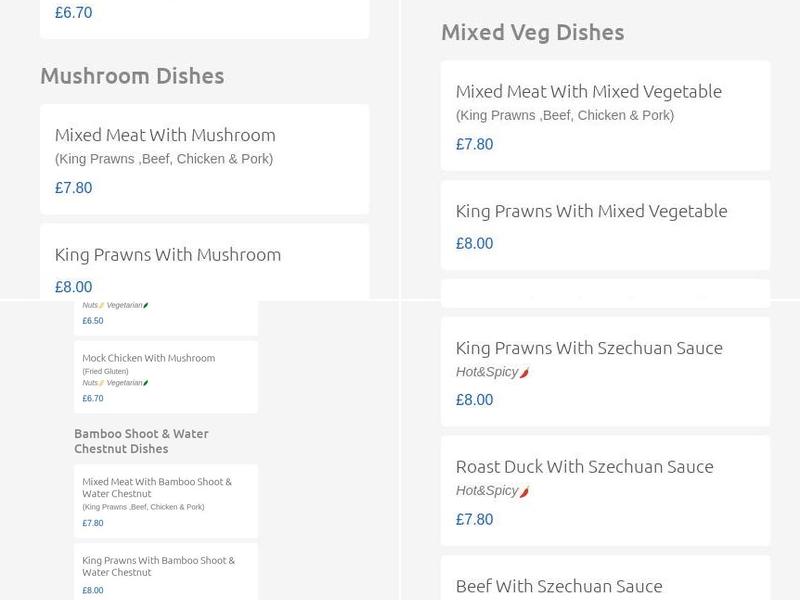Click the Mushroom Dishes section header
The height and width of the screenshot is (600, 800).
[133, 76]
